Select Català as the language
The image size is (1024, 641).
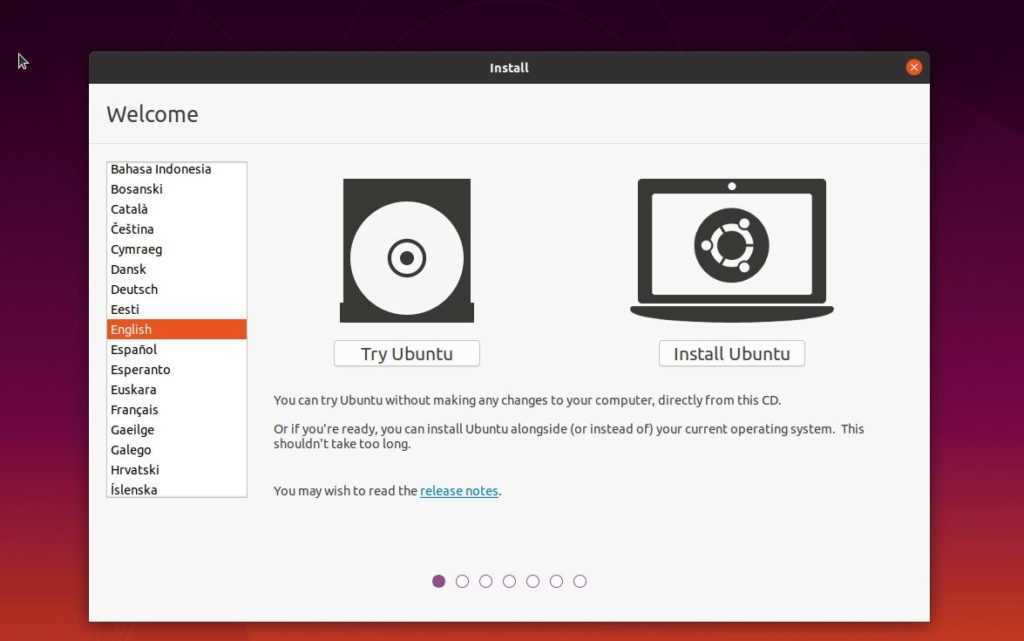point(129,209)
